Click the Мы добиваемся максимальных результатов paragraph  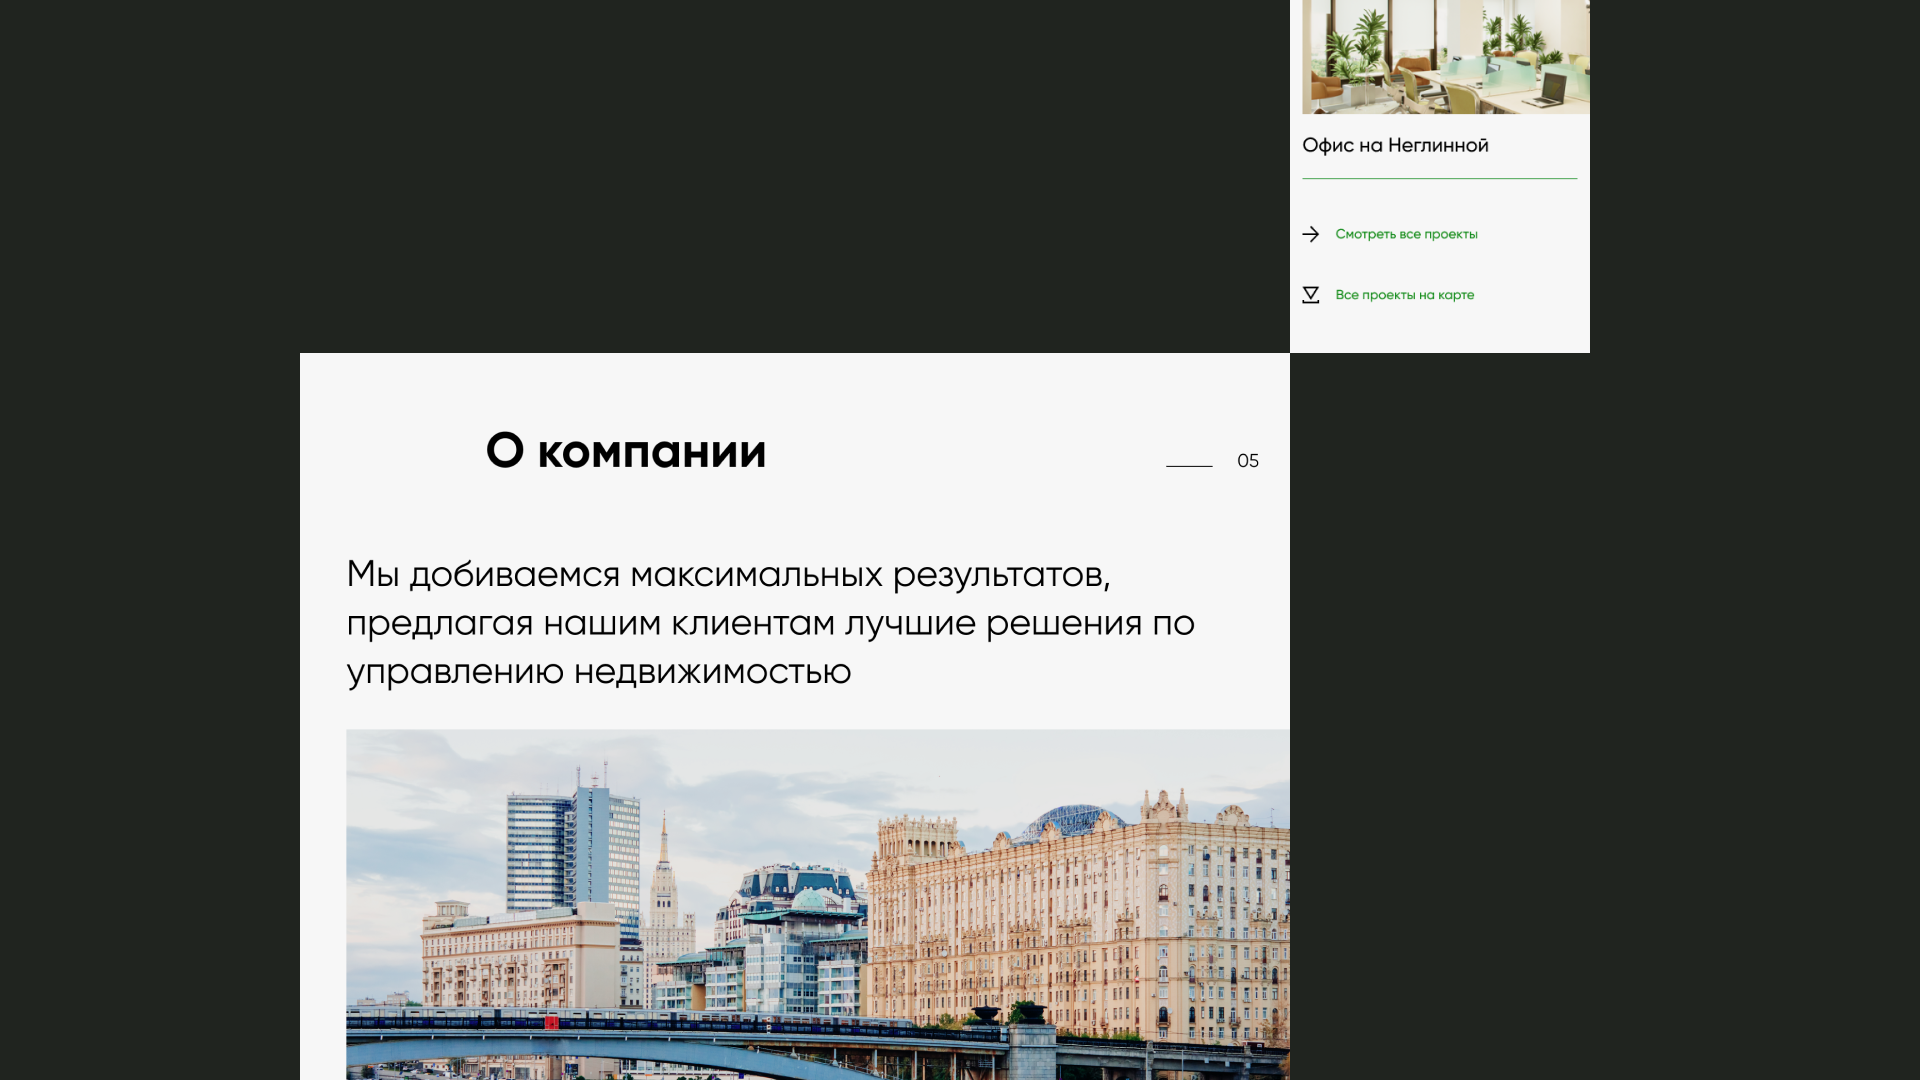point(770,622)
